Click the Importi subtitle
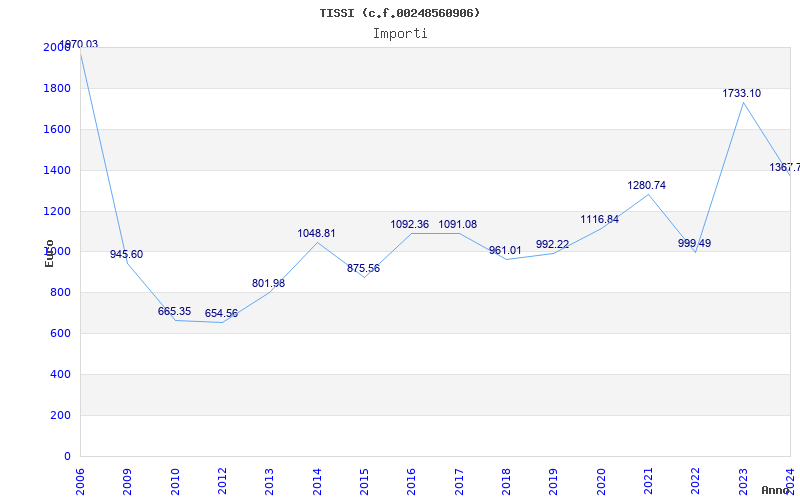Screen dimensions: 800x500 click(x=400, y=34)
